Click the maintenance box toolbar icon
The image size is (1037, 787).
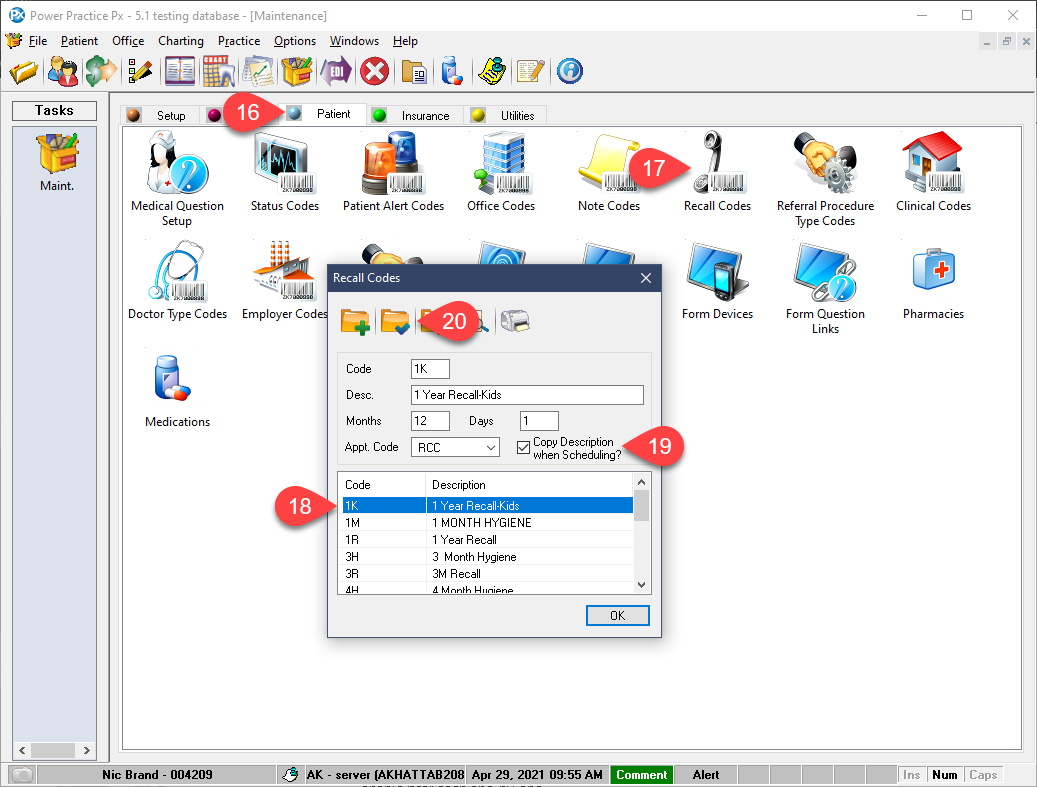point(297,71)
